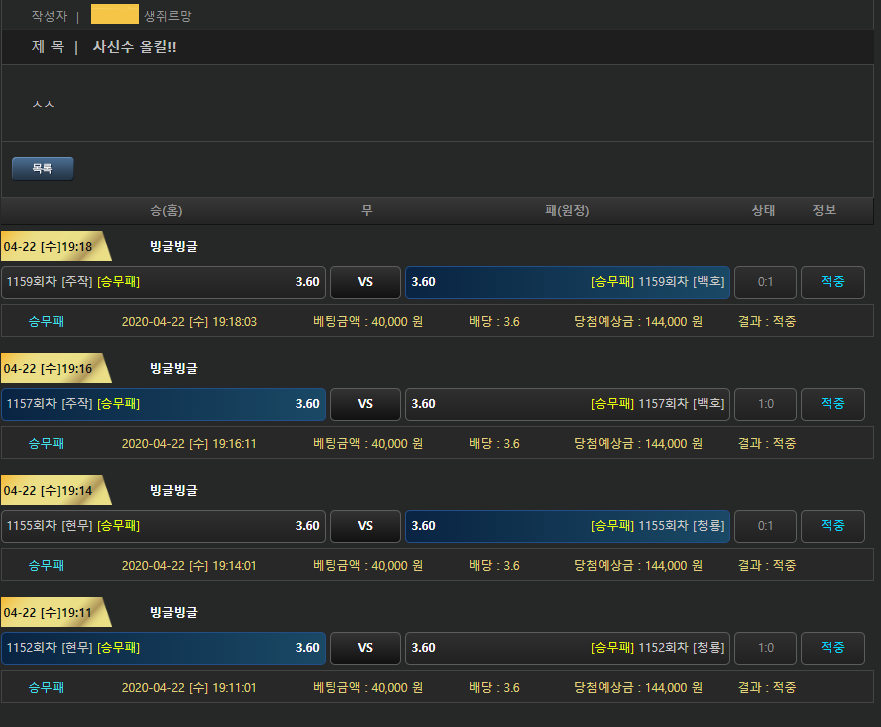
Task: Click the 04-22 19:18 gold date tag
Action: click(x=50, y=247)
